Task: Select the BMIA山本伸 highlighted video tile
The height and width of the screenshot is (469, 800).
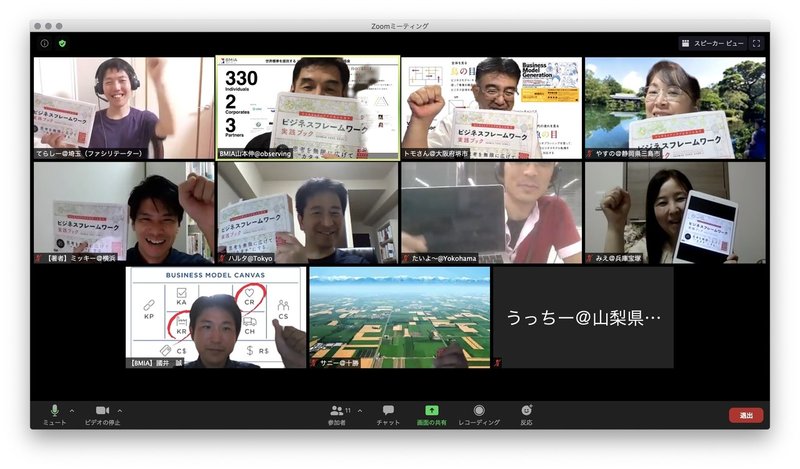Action: coord(308,108)
